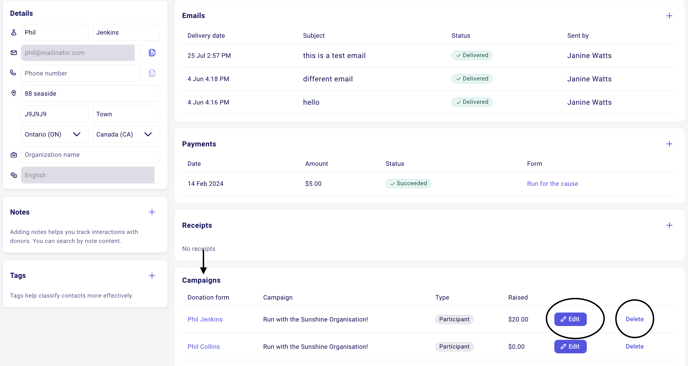The width and height of the screenshot is (688, 366).
Task: Click the $5.00 payment amount
Action: click(313, 183)
